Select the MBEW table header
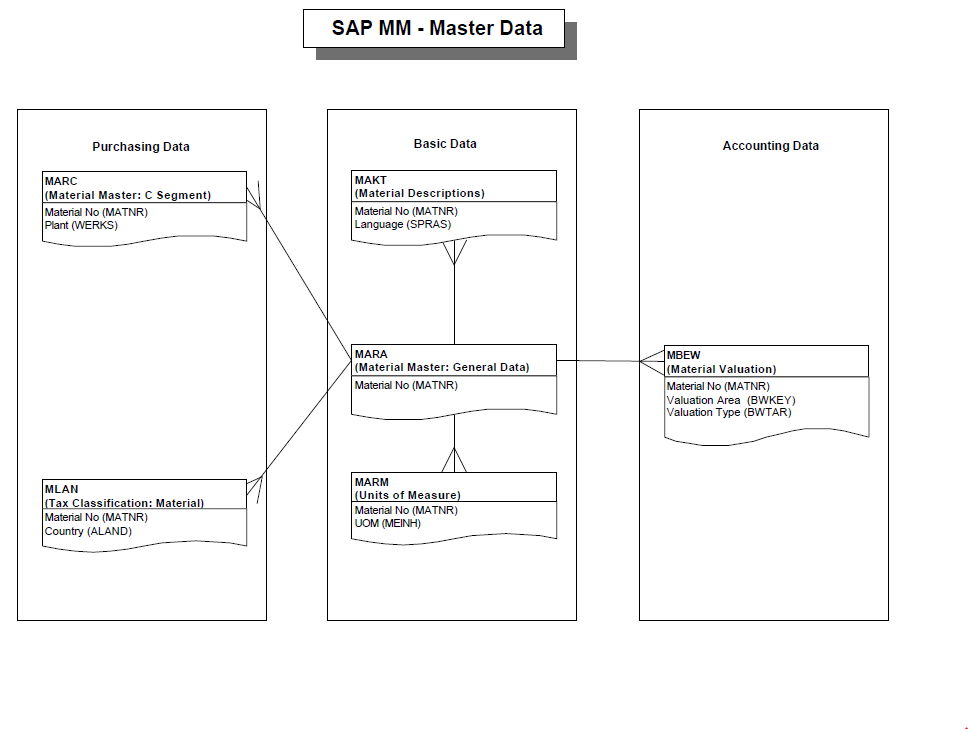Viewport: 968px width, 729px height. (766, 361)
